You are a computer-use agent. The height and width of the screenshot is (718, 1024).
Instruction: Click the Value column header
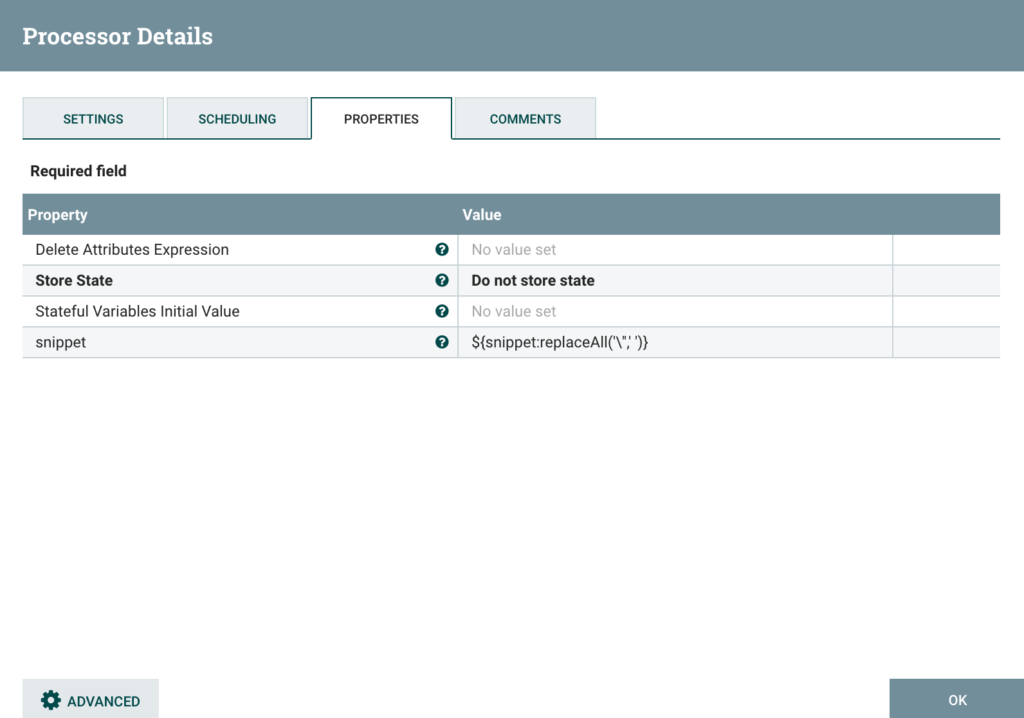pyautogui.click(x=482, y=215)
